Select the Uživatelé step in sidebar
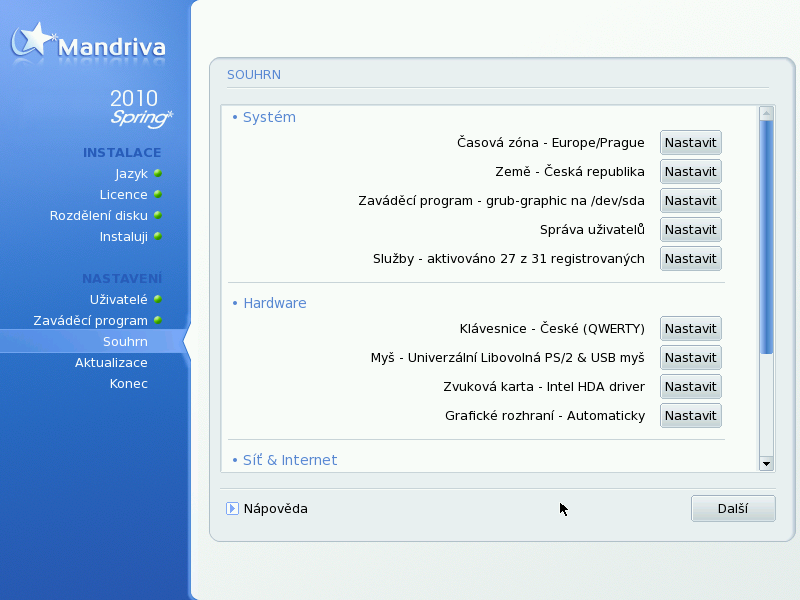The width and height of the screenshot is (800, 600). coord(118,299)
